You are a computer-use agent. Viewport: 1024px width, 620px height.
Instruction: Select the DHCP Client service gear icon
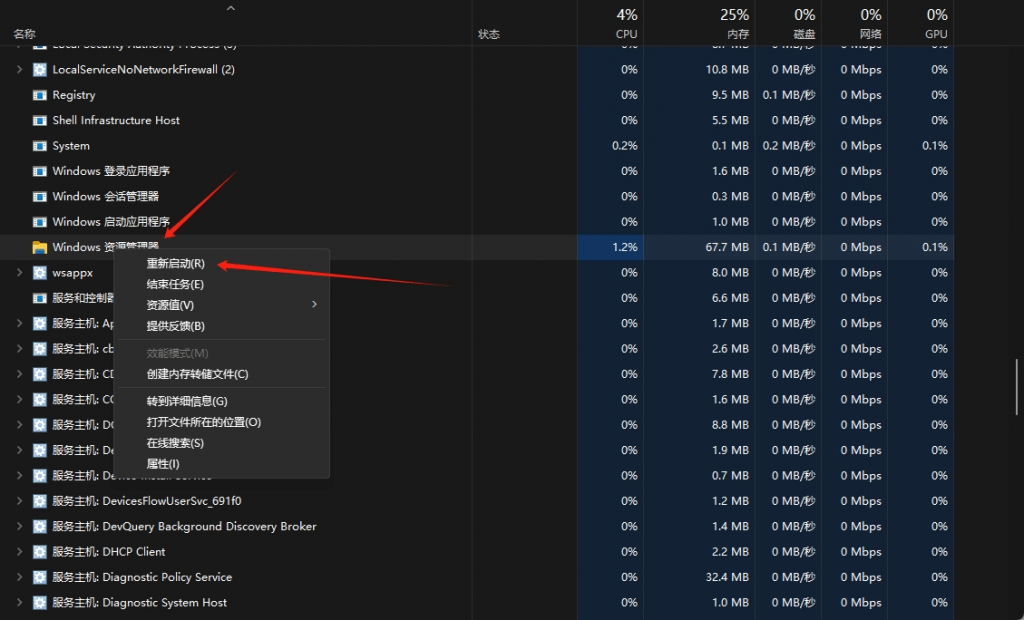coord(40,552)
